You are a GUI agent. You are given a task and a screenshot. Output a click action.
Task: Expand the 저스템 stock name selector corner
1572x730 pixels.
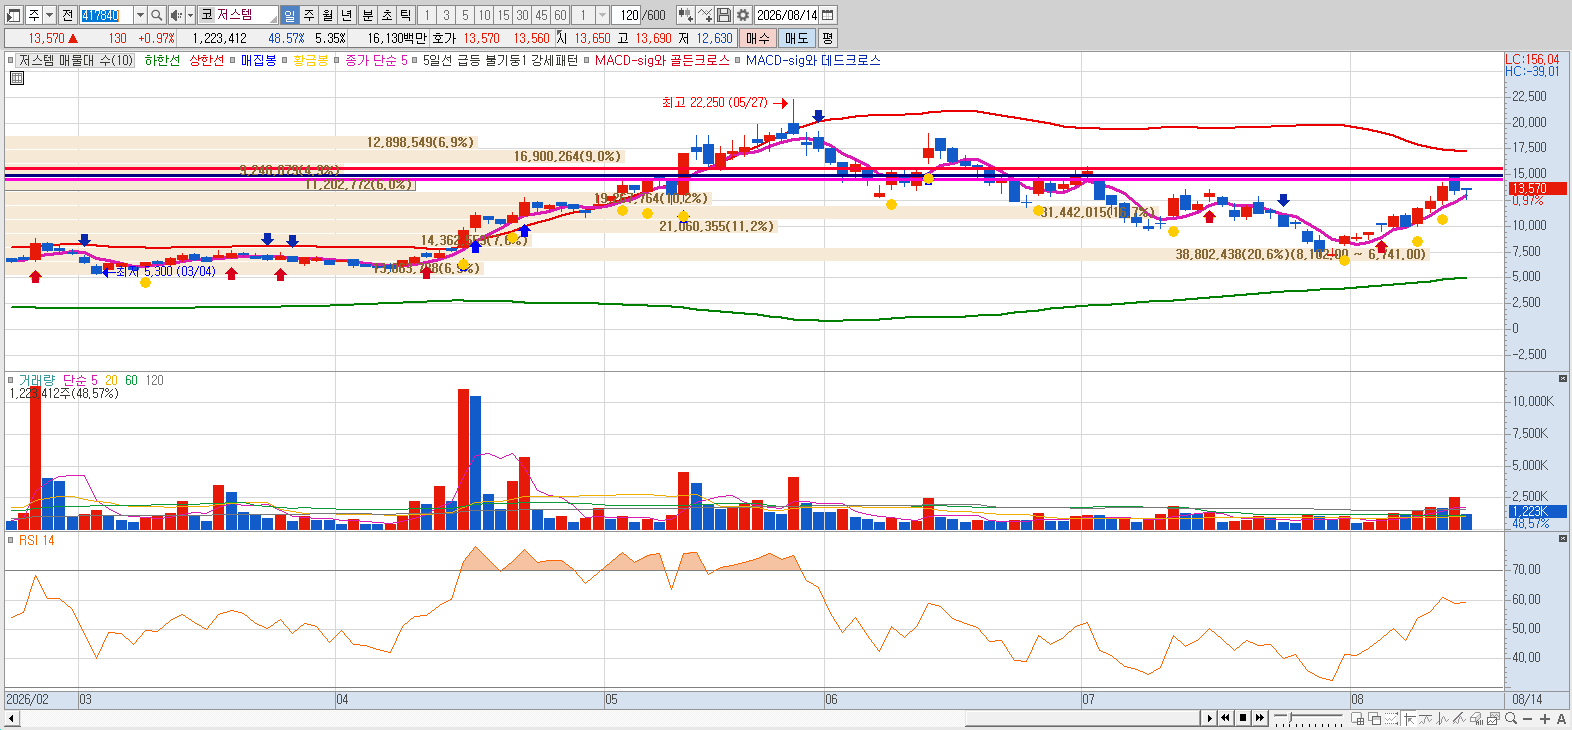(x=274, y=20)
